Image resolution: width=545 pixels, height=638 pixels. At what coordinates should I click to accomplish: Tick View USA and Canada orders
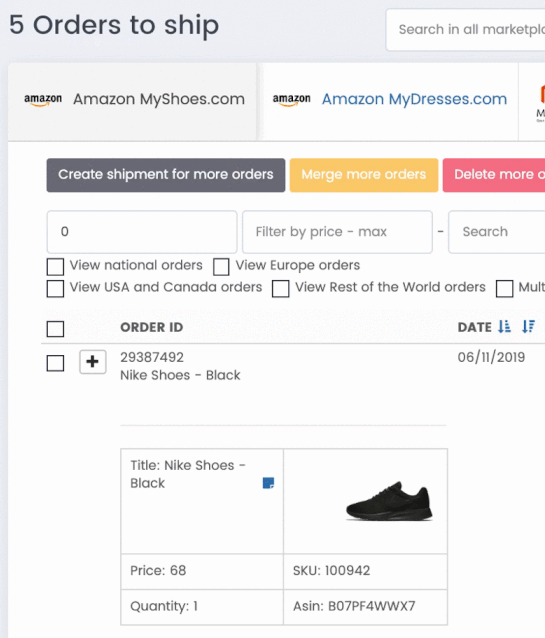55,289
